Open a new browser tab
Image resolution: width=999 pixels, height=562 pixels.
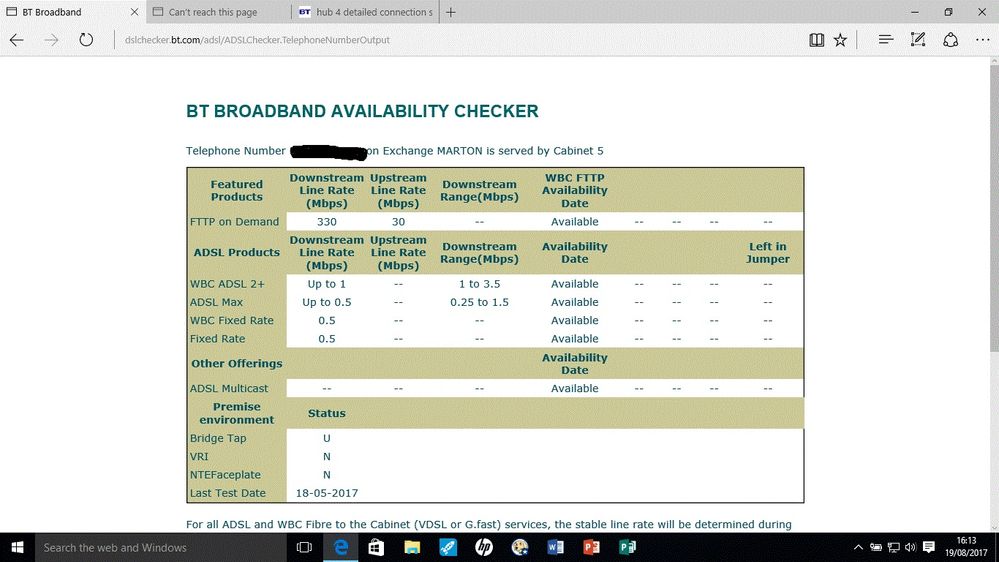pyautogui.click(x=450, y=12)
